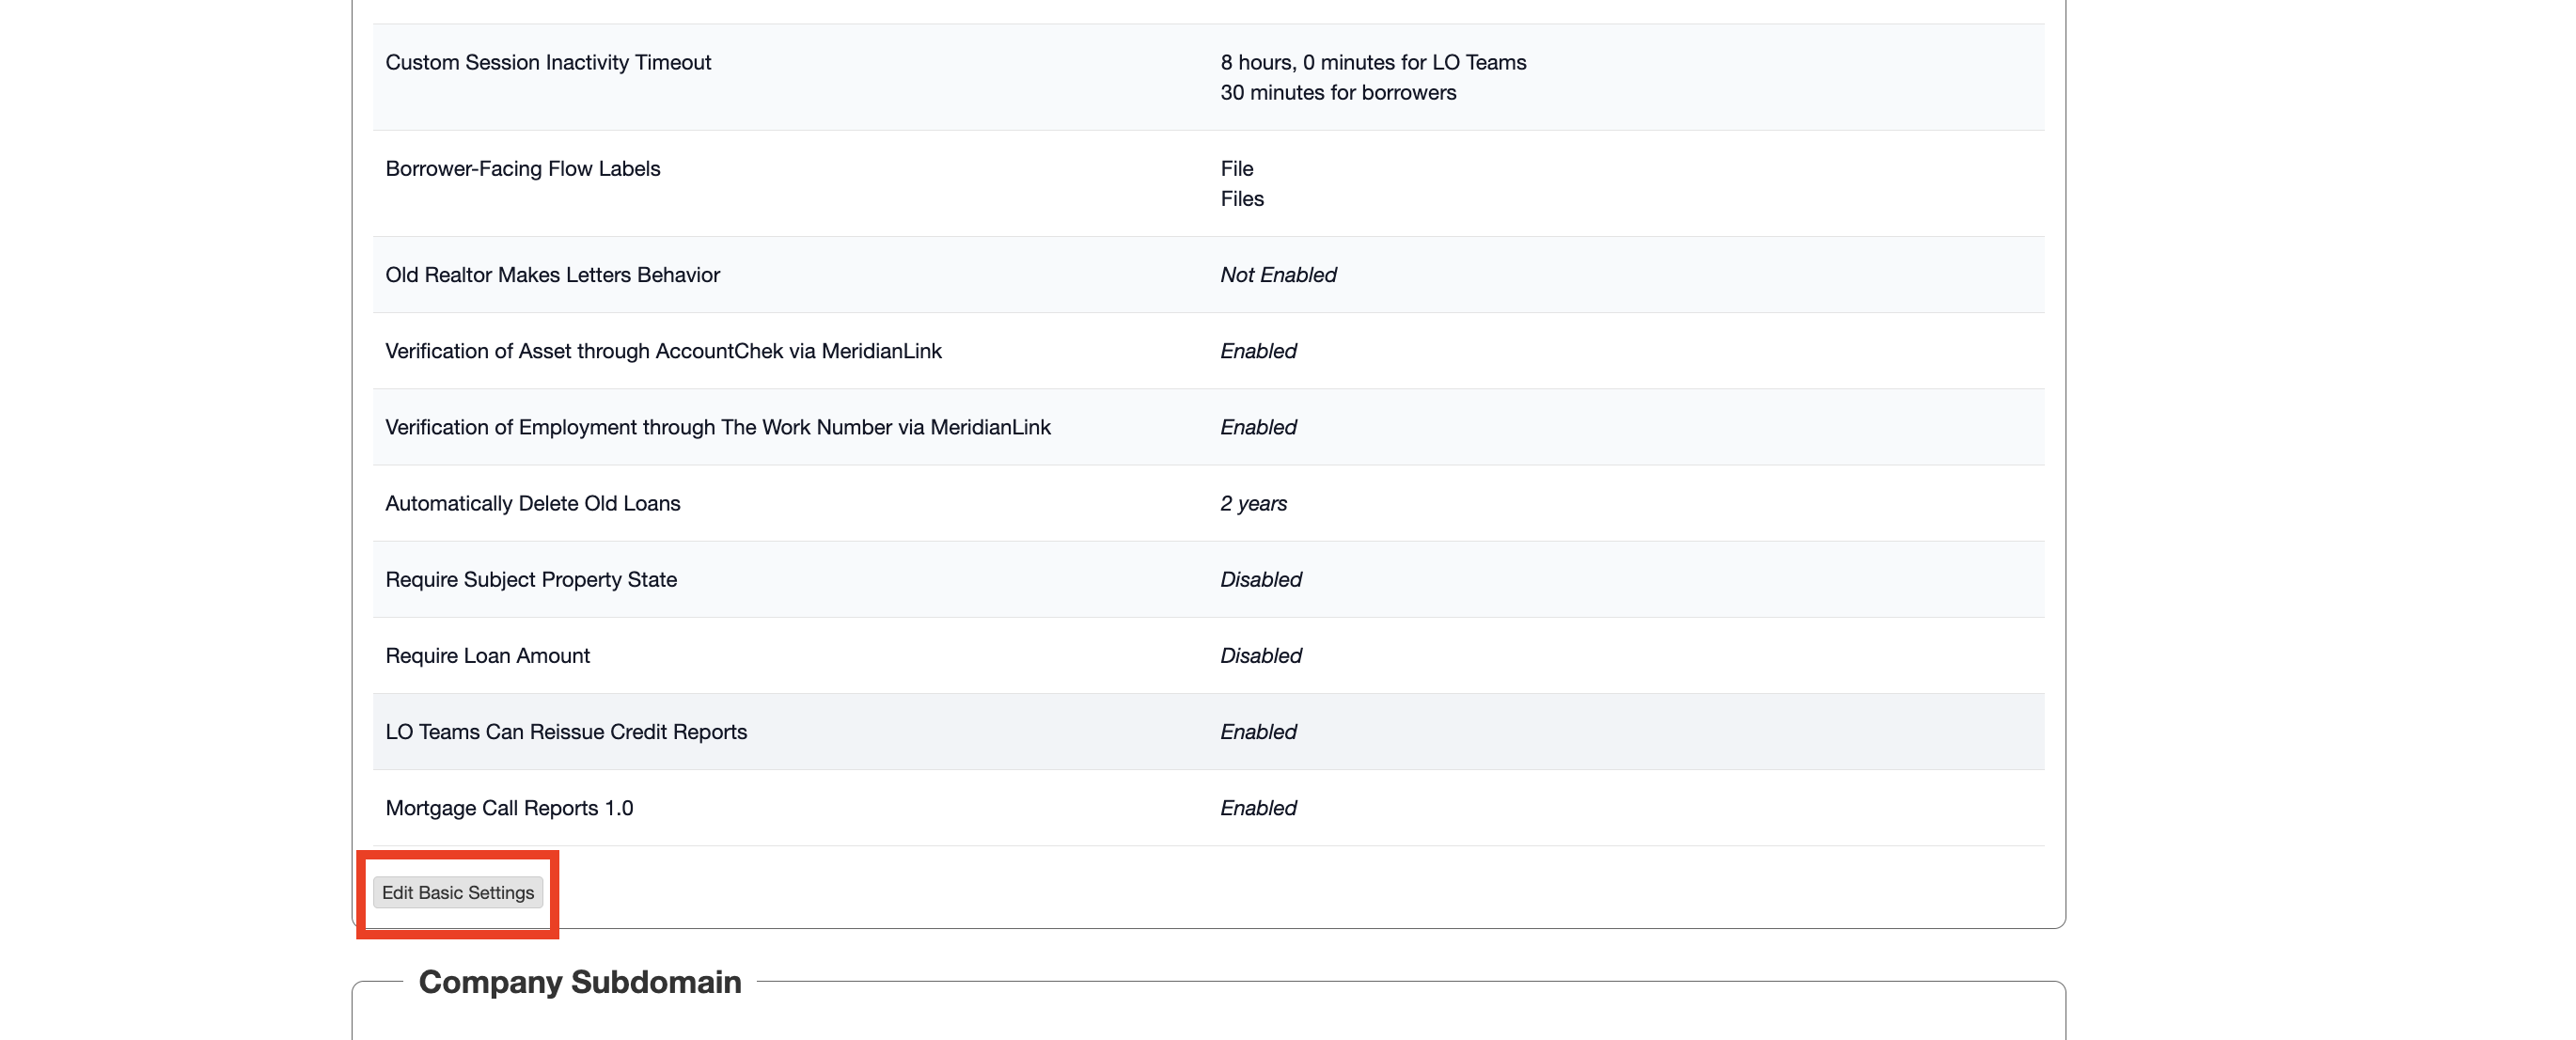Click the Edit Basic Settings button
This screenshot has height=1040, width=2576.
(x=458, y=892)
